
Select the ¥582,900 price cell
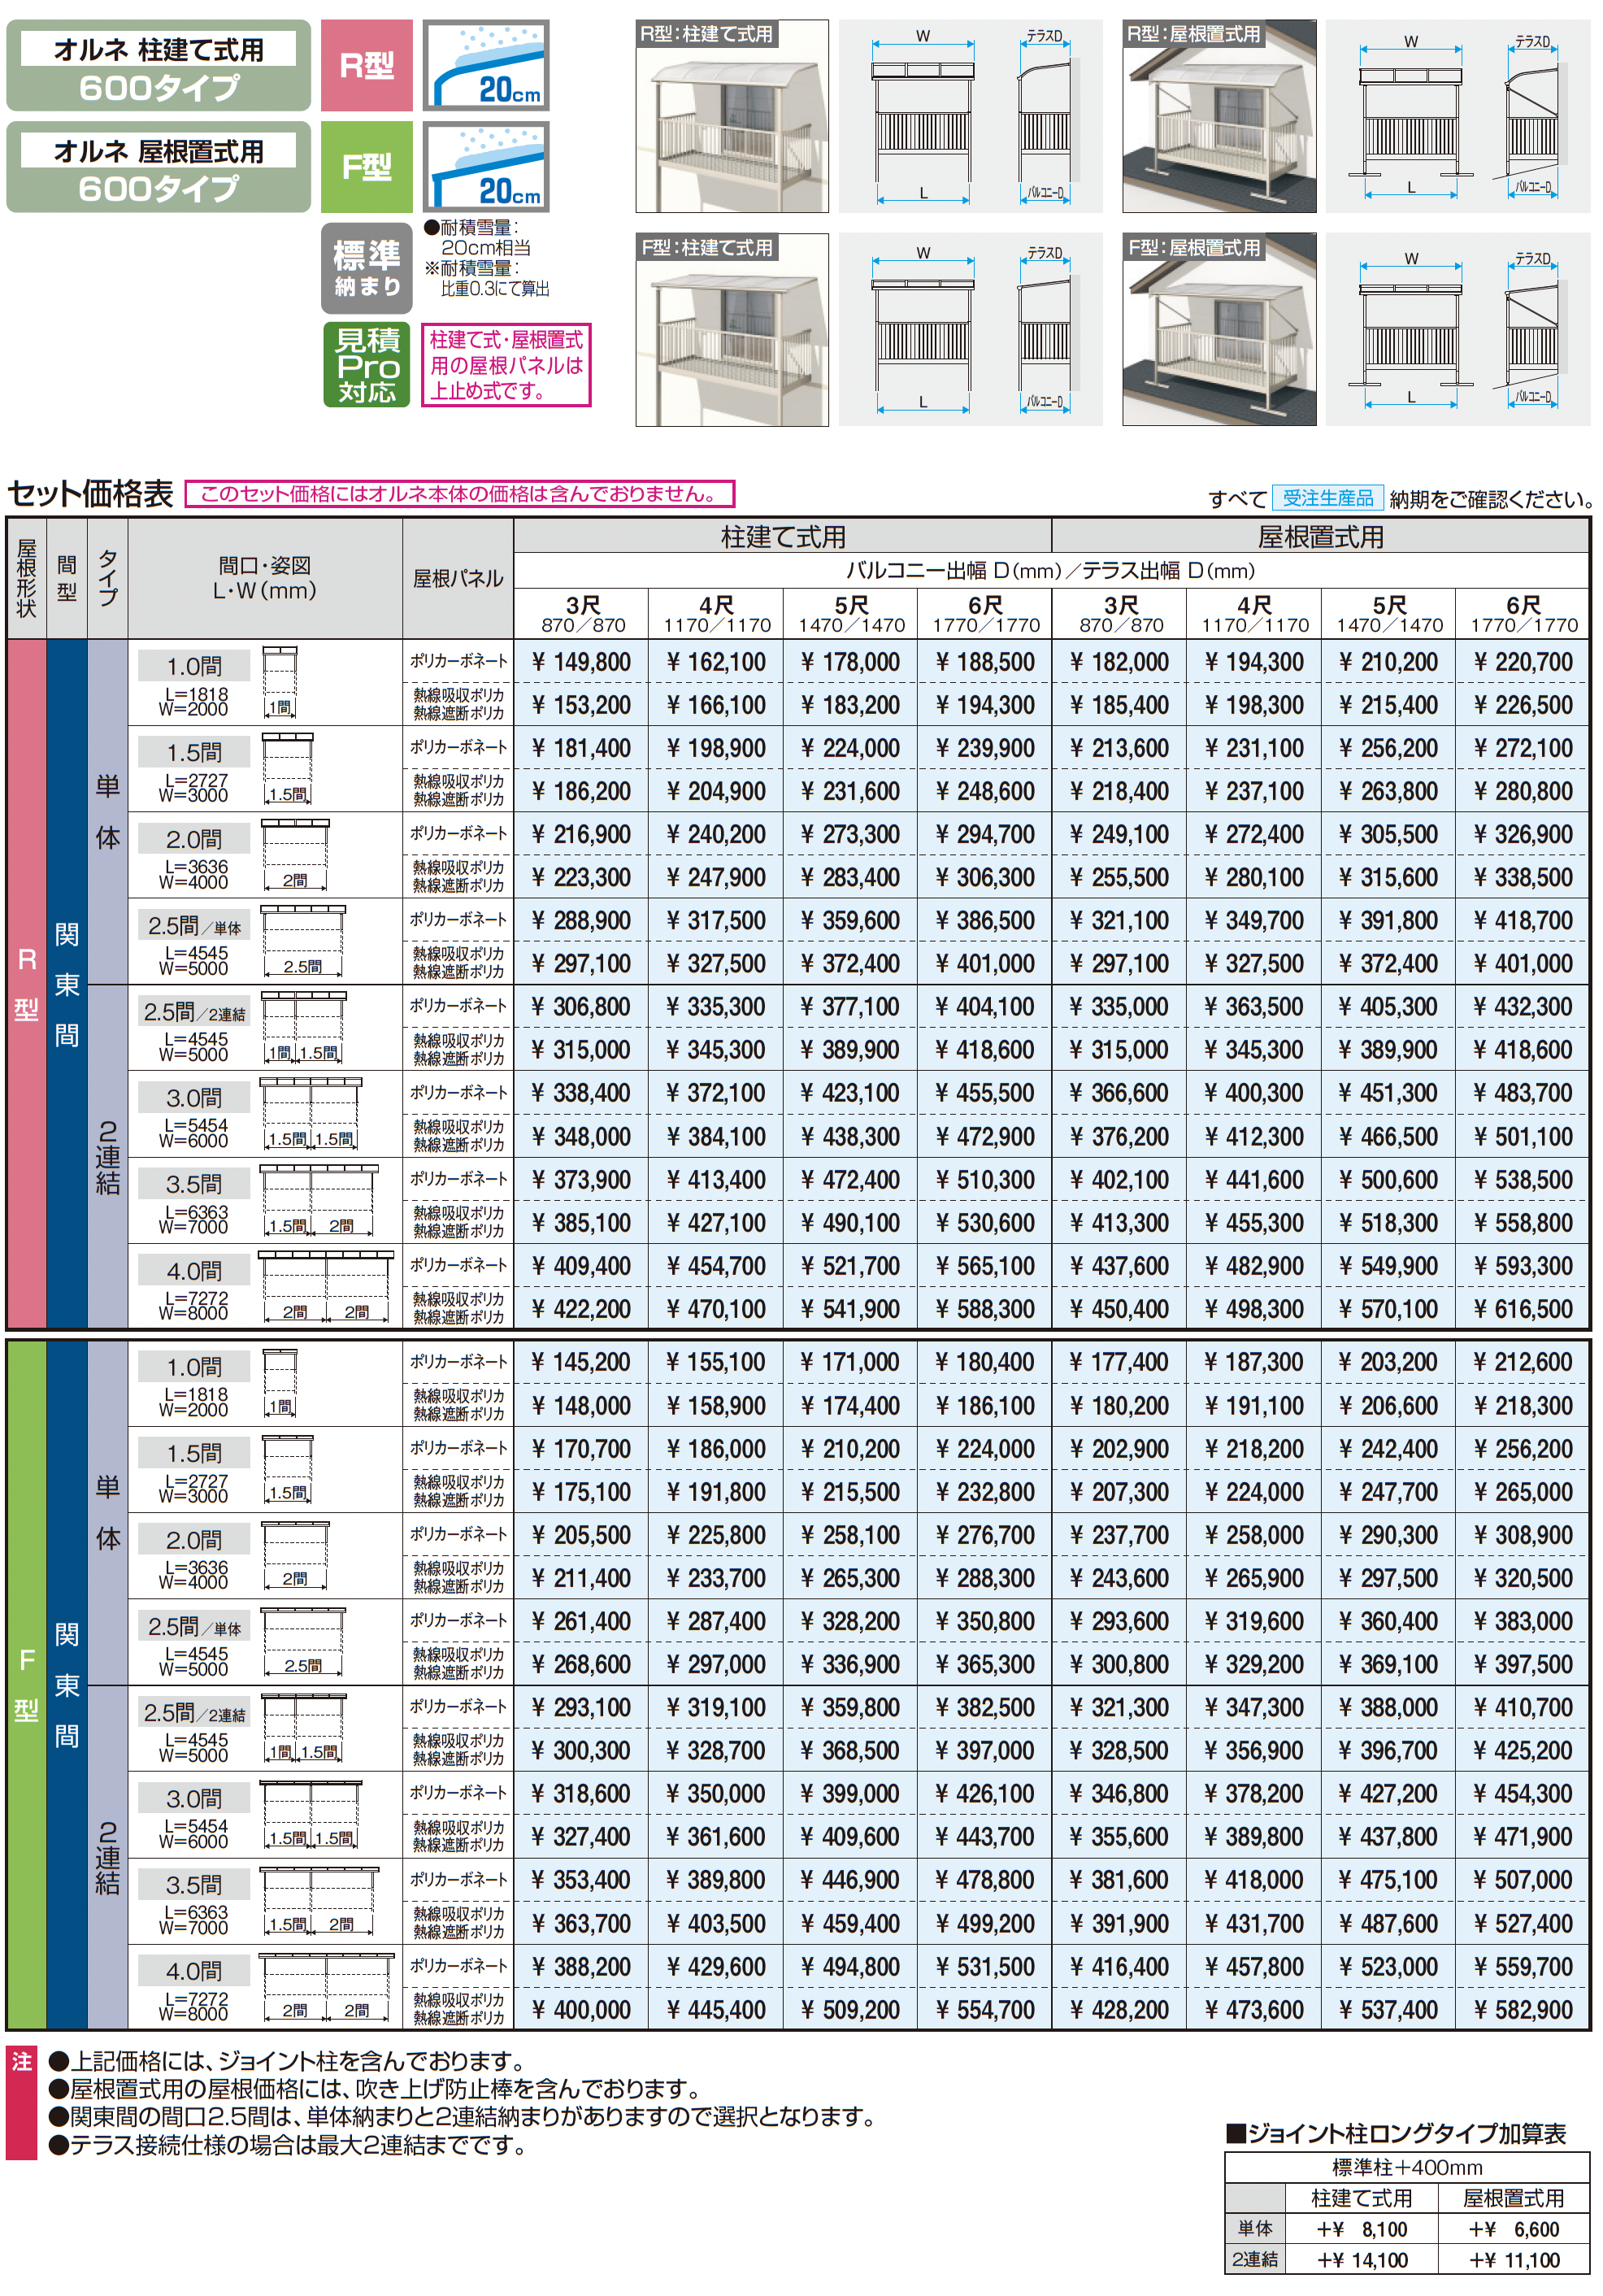coord(1523,2010)
